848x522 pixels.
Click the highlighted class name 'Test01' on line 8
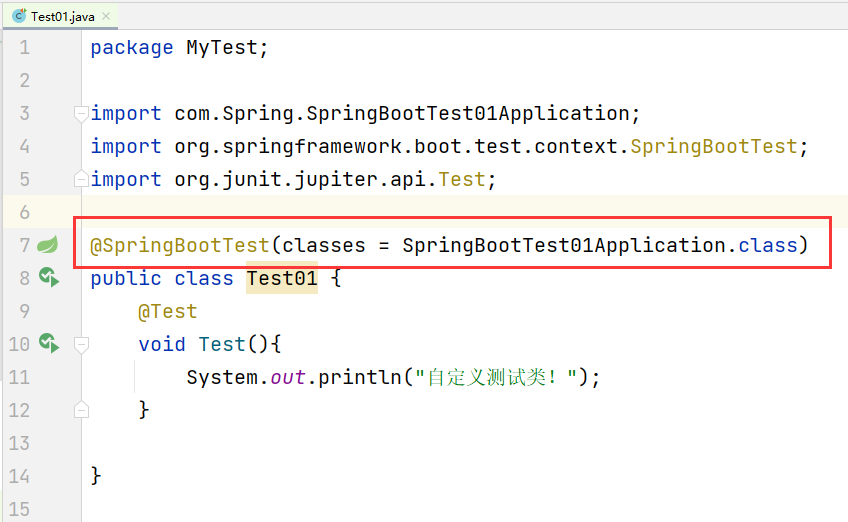(282, 278)
